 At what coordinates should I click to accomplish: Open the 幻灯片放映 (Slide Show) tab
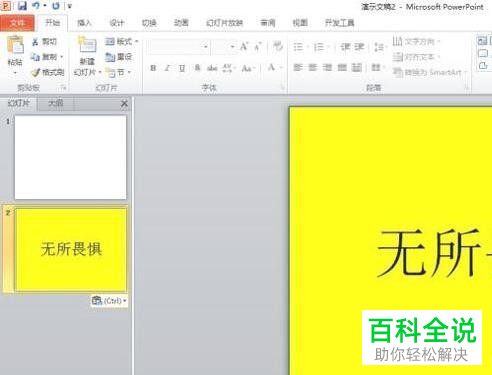click(224, 23)
